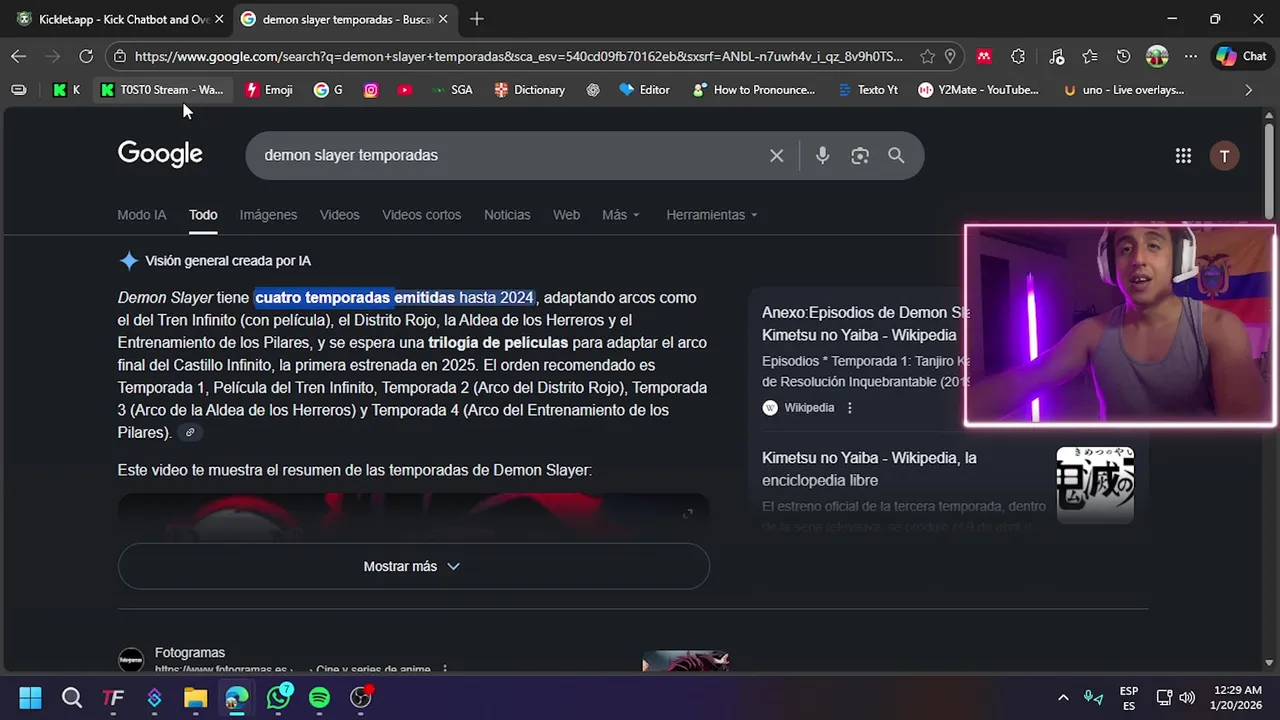Open the media control music icon
Viewport: 1280px width, 720px height.
point(1057,56)
